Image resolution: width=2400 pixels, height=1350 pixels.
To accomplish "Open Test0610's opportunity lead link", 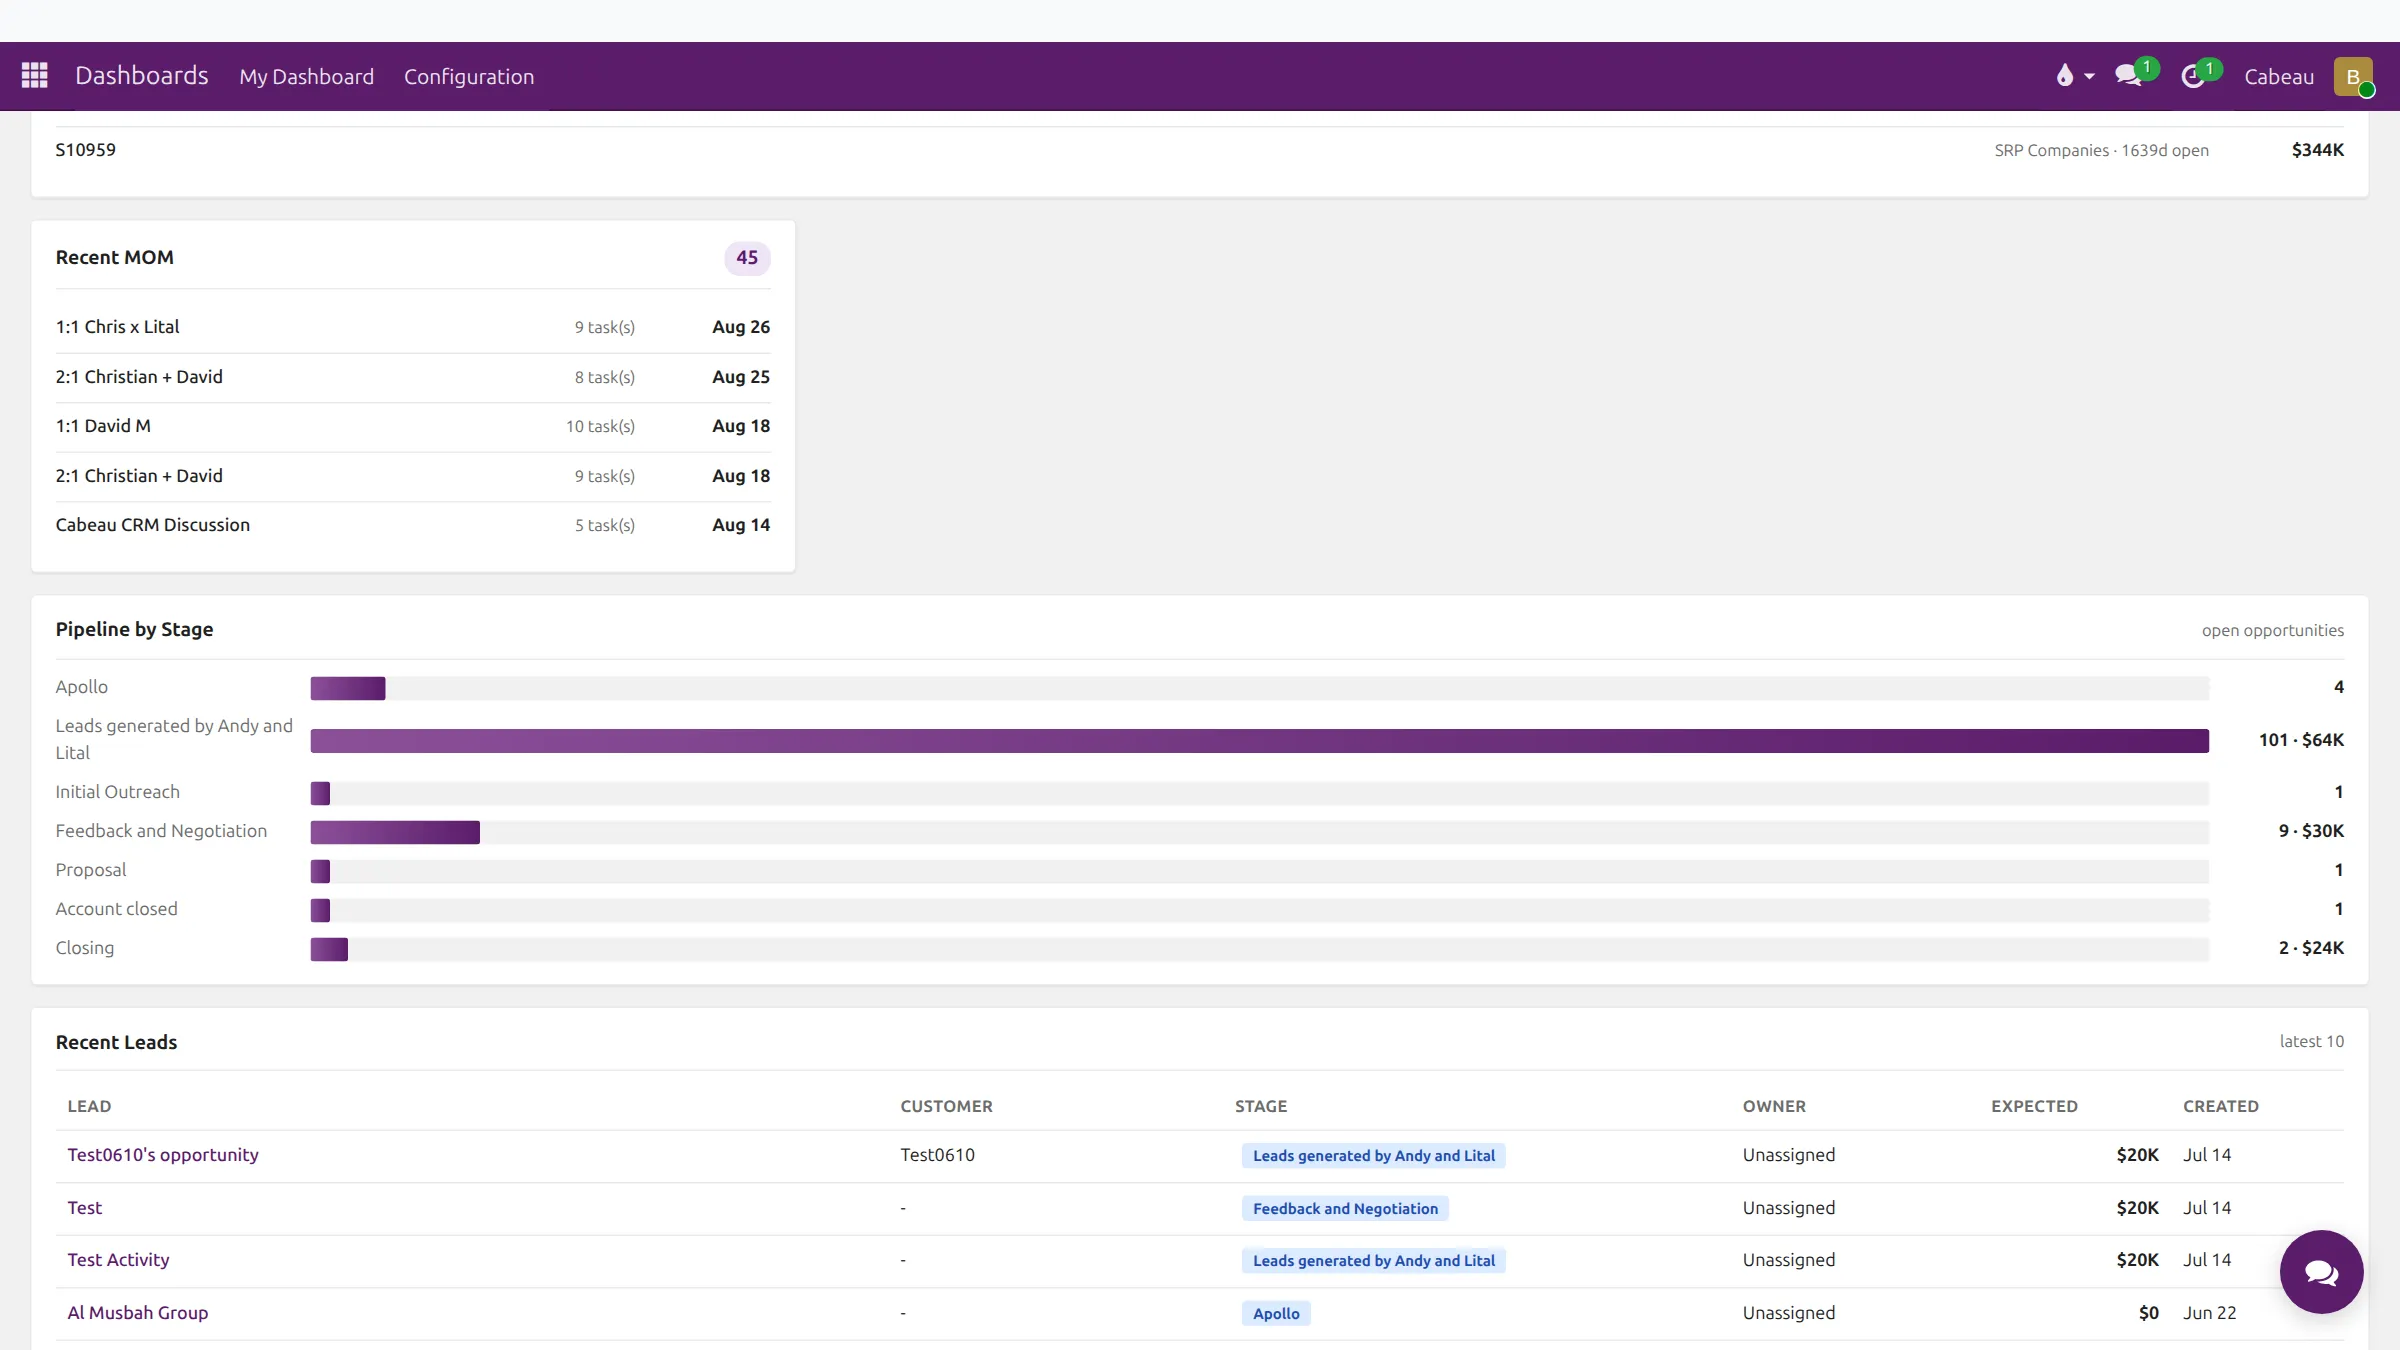I will 163,1155.
